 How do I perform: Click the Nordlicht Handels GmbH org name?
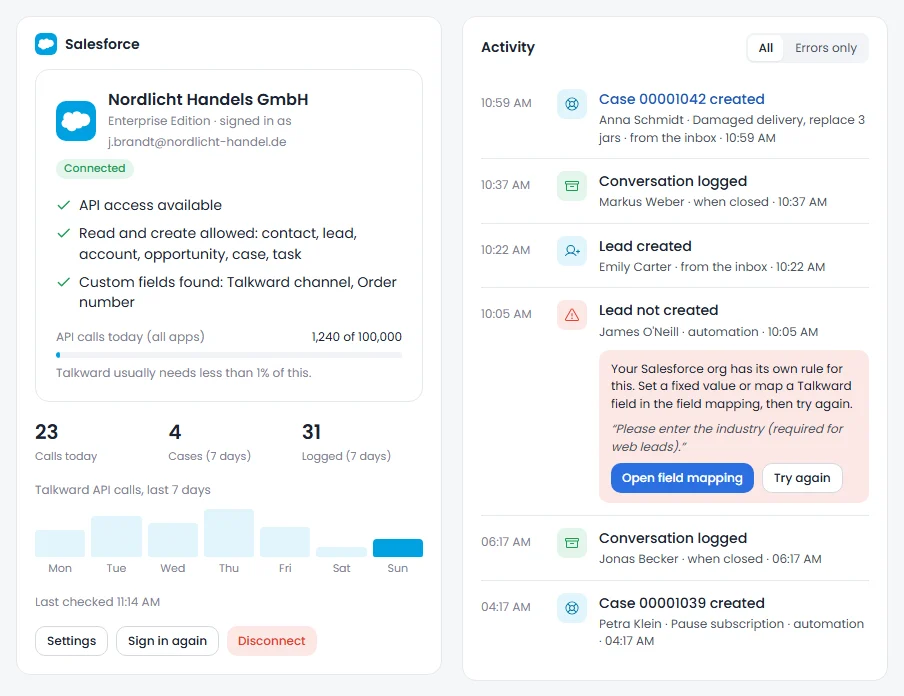click(208, 99)
